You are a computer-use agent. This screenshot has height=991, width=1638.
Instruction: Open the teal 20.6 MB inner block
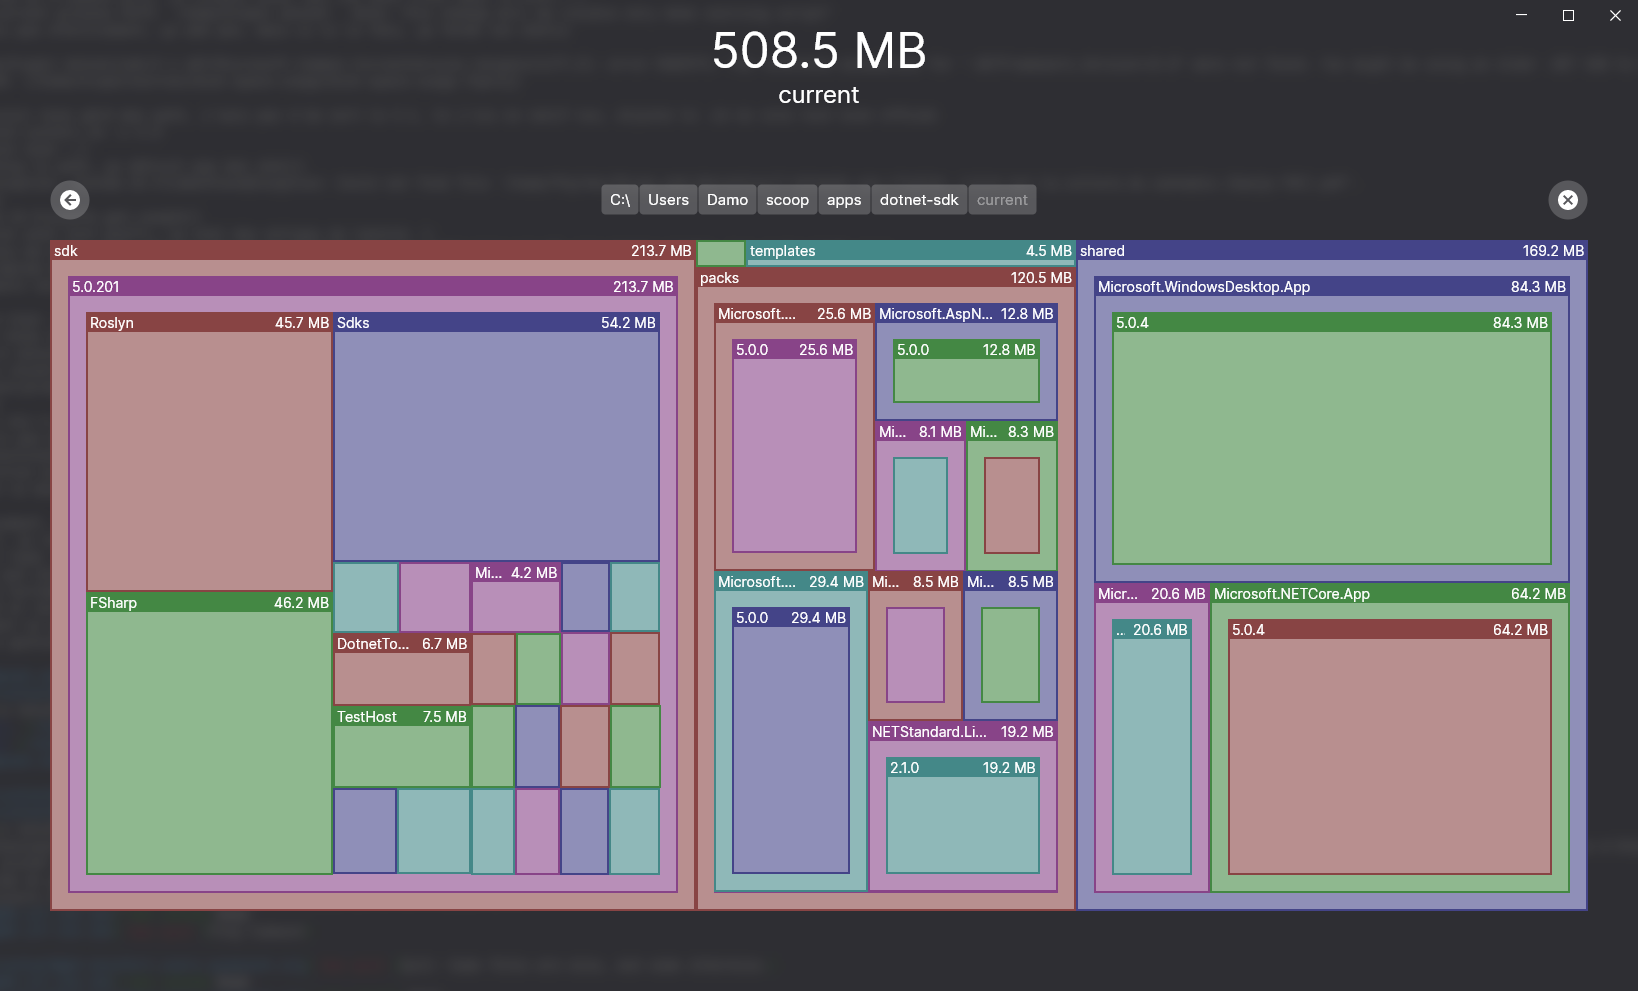click(x=1152, y=747)
